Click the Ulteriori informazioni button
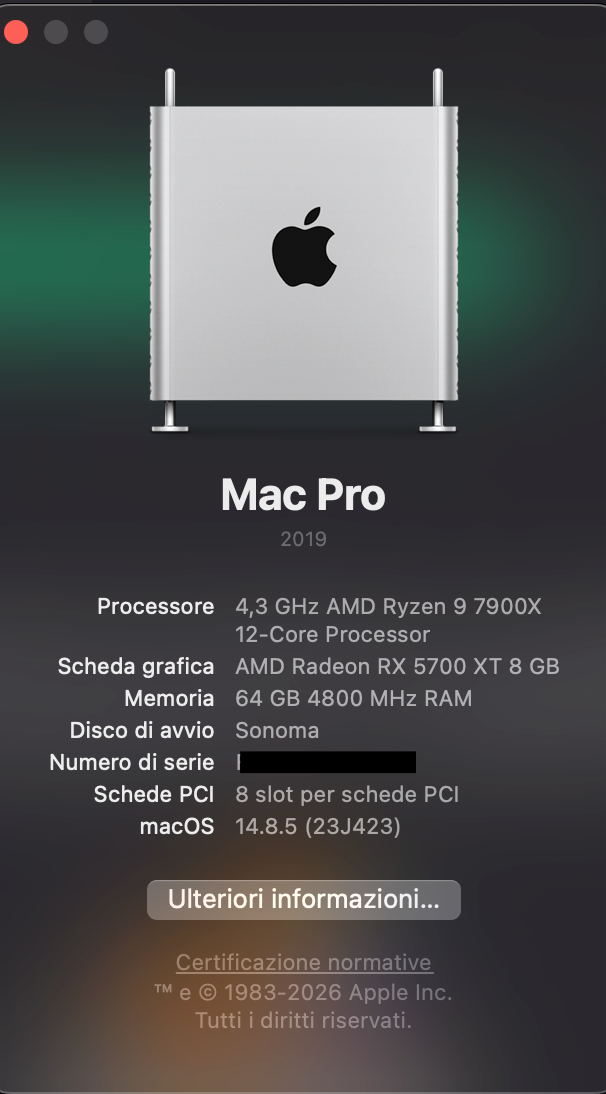606x1094 pixels. pos(303,899)
